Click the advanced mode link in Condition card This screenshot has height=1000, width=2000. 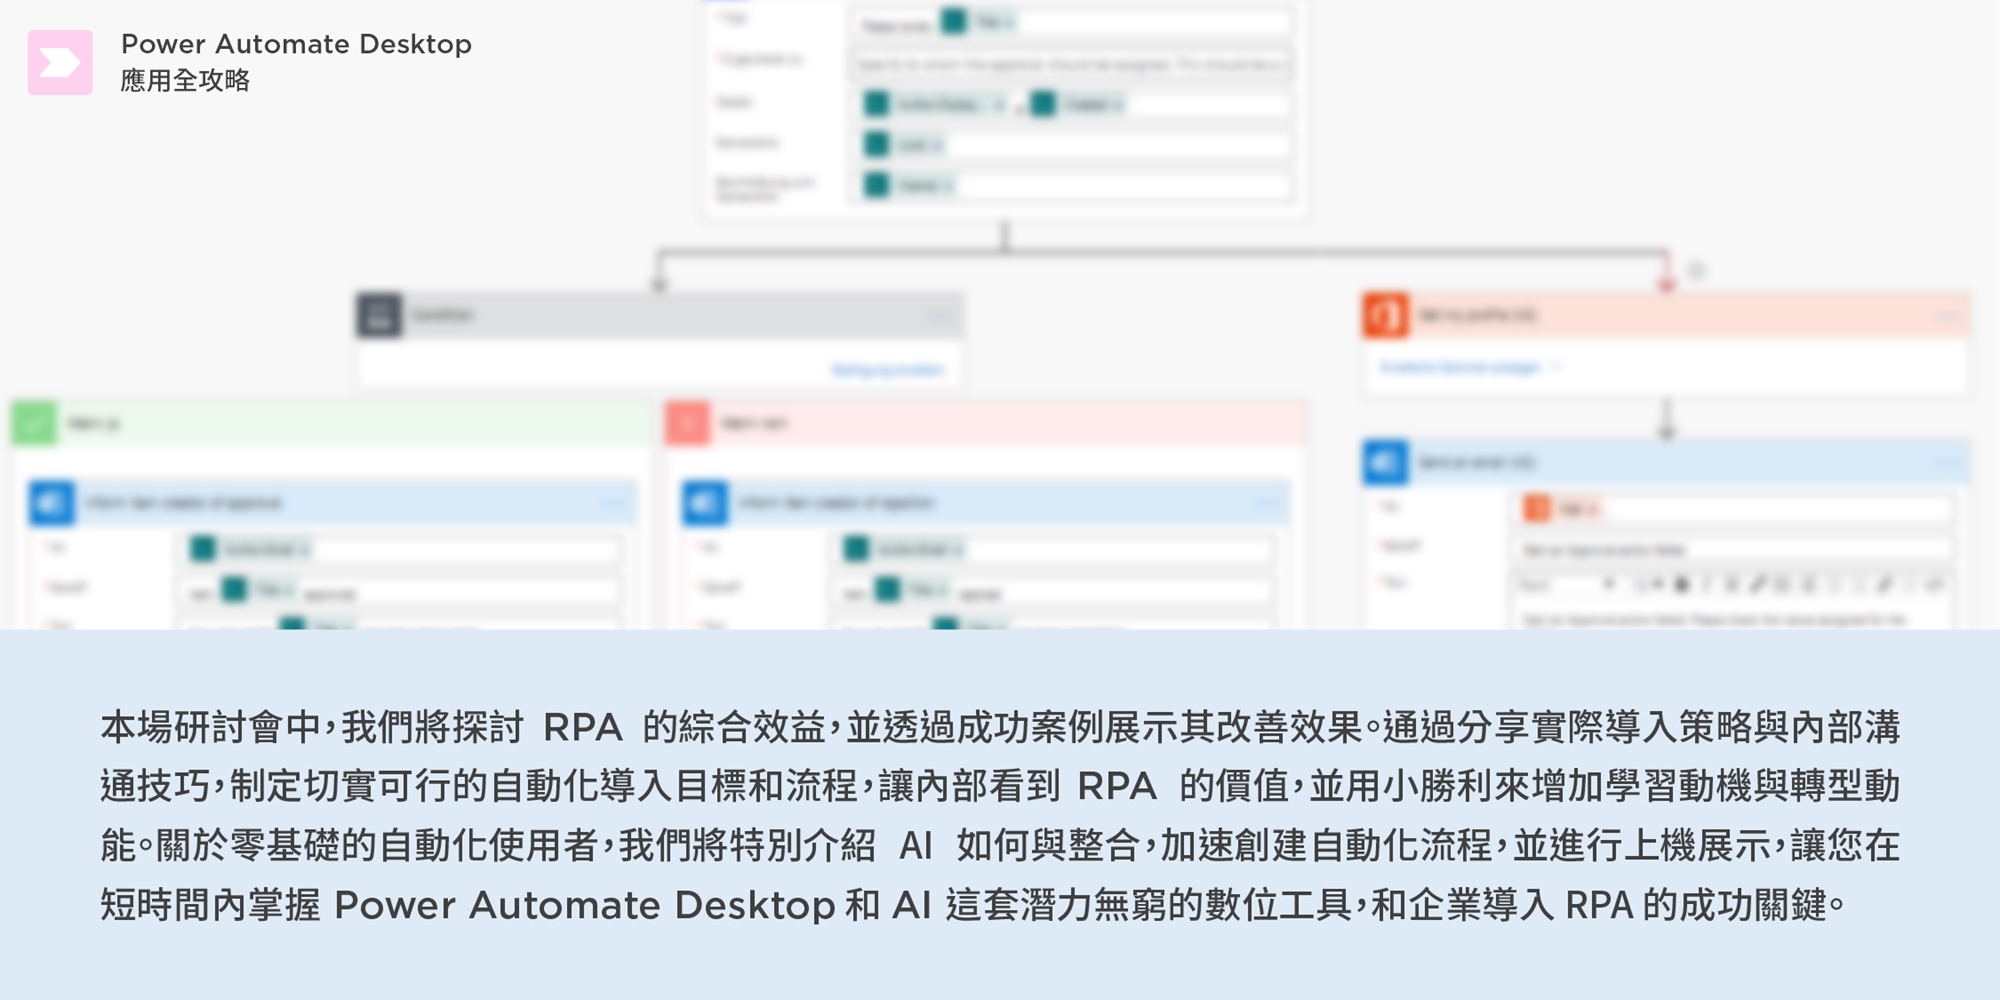(887, 370)
